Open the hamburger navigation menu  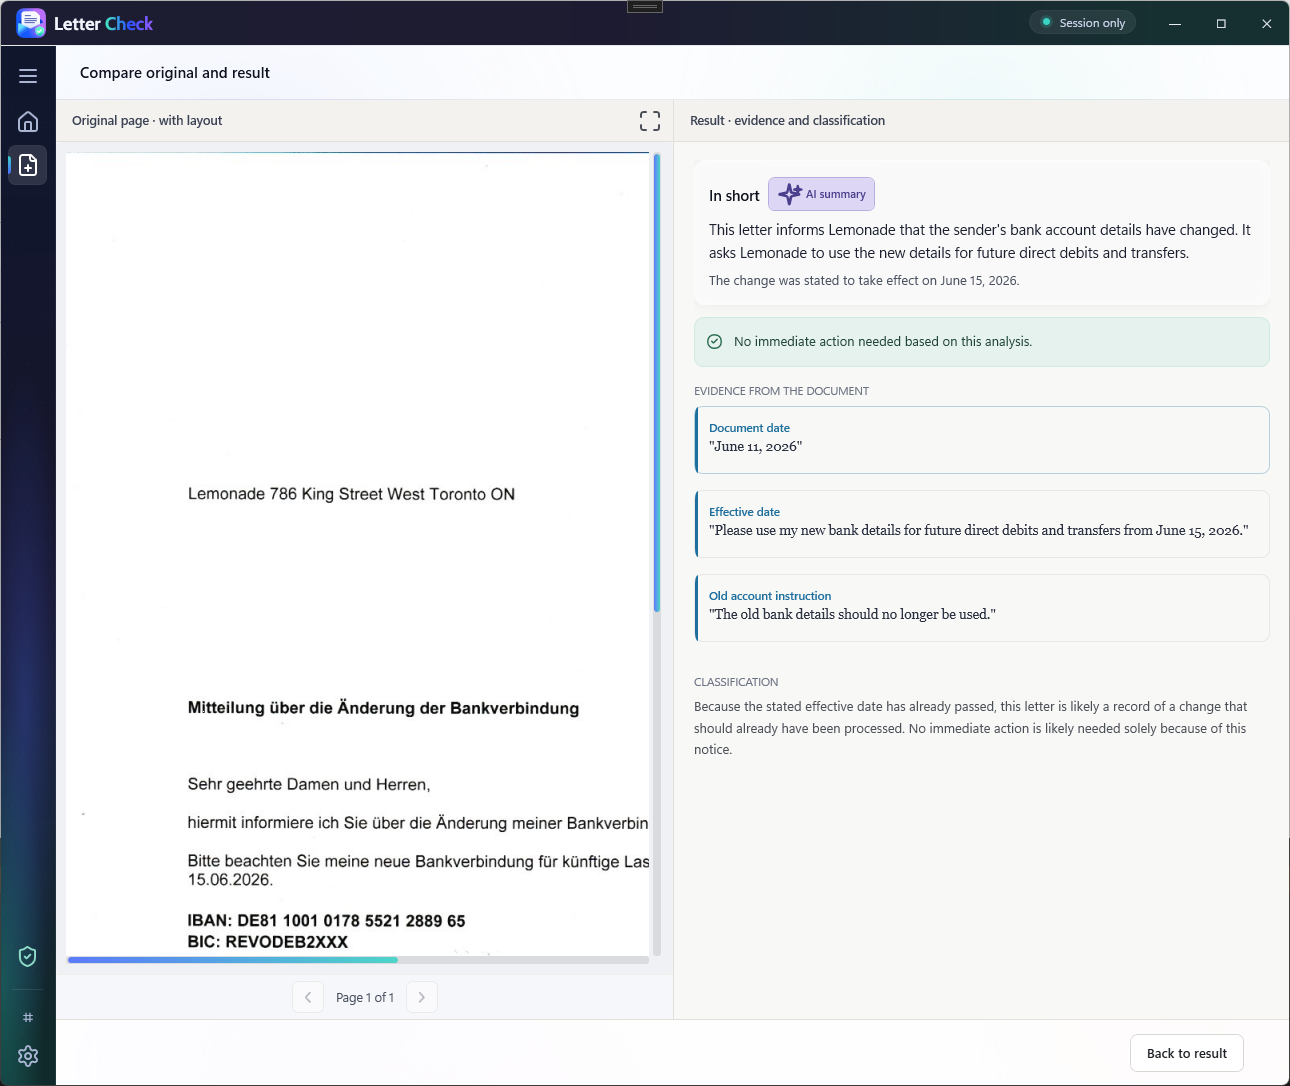pyautogui.click(x=28, y=76)
